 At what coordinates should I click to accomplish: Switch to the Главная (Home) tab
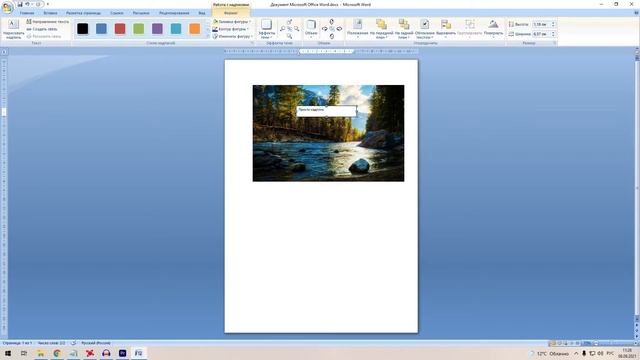[27, 13]
